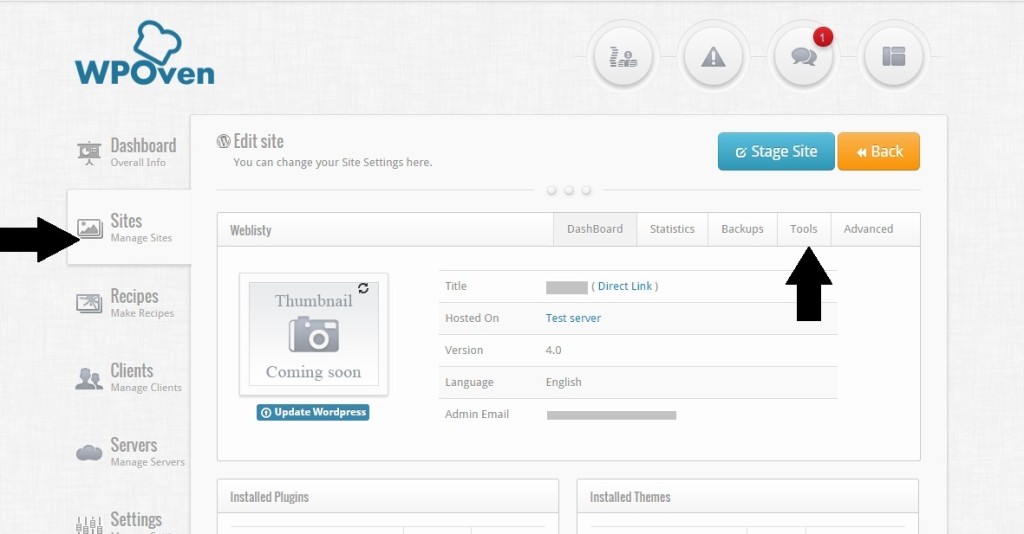Click the Language value English
The width and height of the screenshot is (1024, 534).
pyautogui.click(x=564, y=382)
